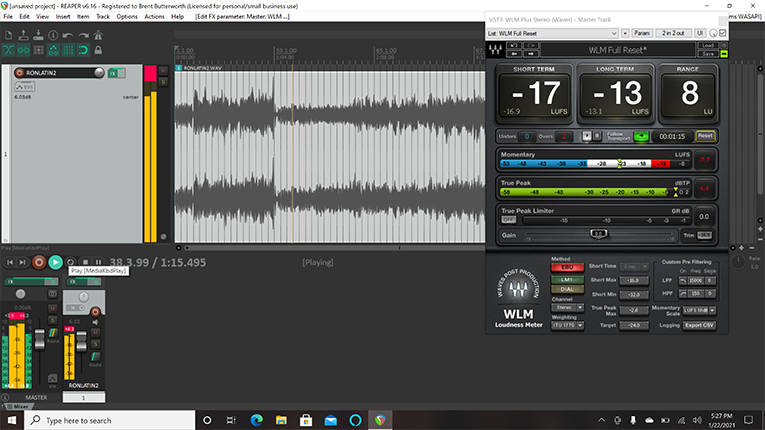
Task: Move the WLM Gain slider handle
Action: click(599, 234)
